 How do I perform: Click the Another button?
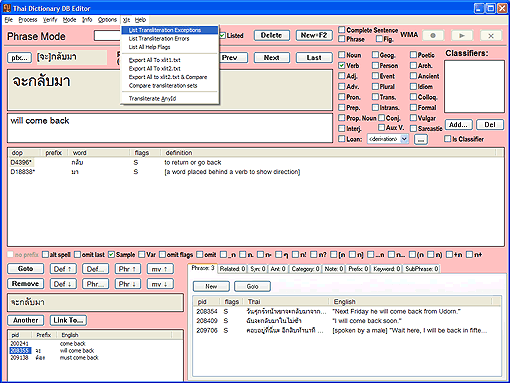26,320
